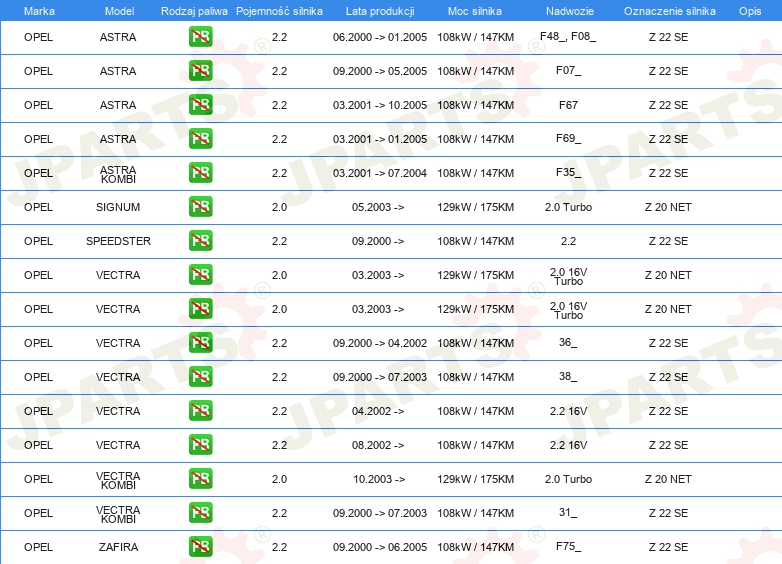The width and height of the screenshot is (782, 564).
Task: Click 'Z 22 SE' engine code in SPEEDSTER row
Action: point(668,241)
